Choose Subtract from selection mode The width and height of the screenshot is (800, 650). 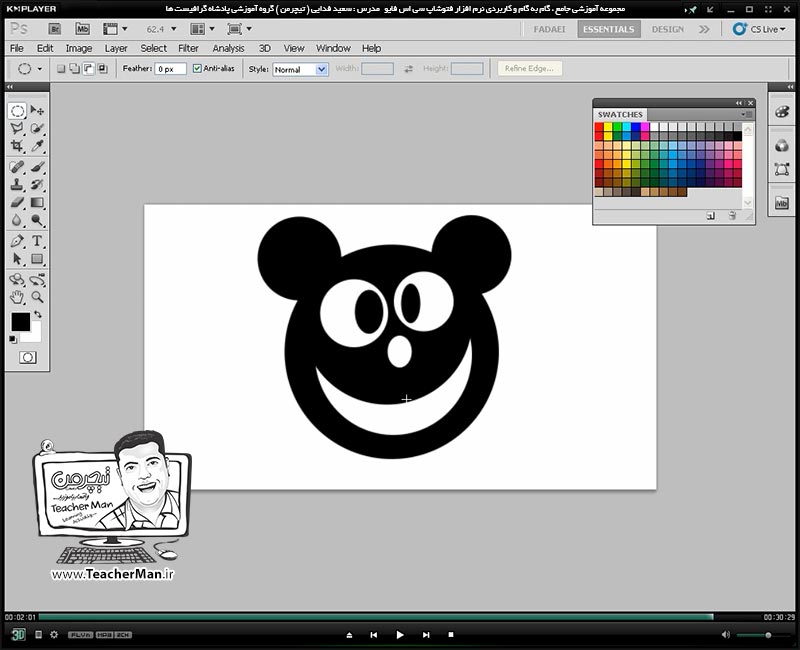click(x=88, y=68)
